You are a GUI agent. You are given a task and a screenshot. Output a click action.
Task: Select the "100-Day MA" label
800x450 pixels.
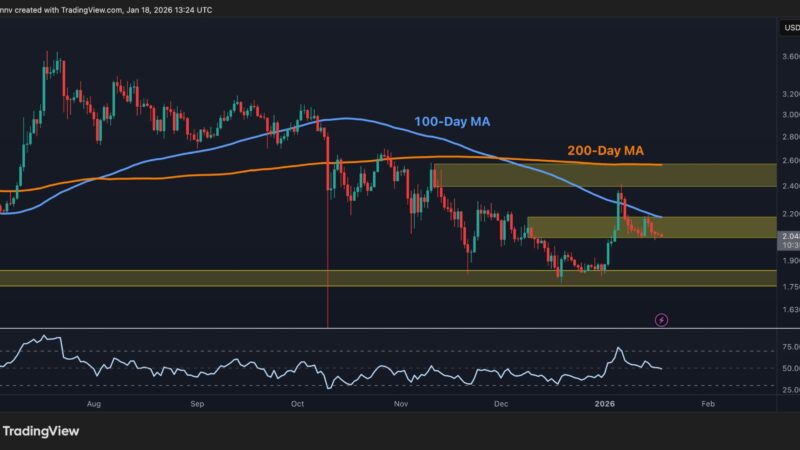[452, 122]
